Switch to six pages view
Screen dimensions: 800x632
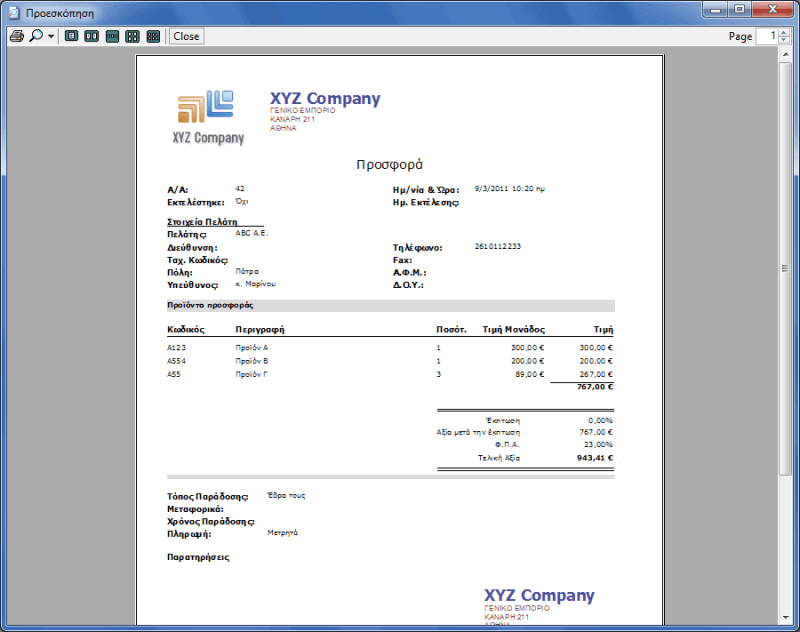tap(153, 36)
